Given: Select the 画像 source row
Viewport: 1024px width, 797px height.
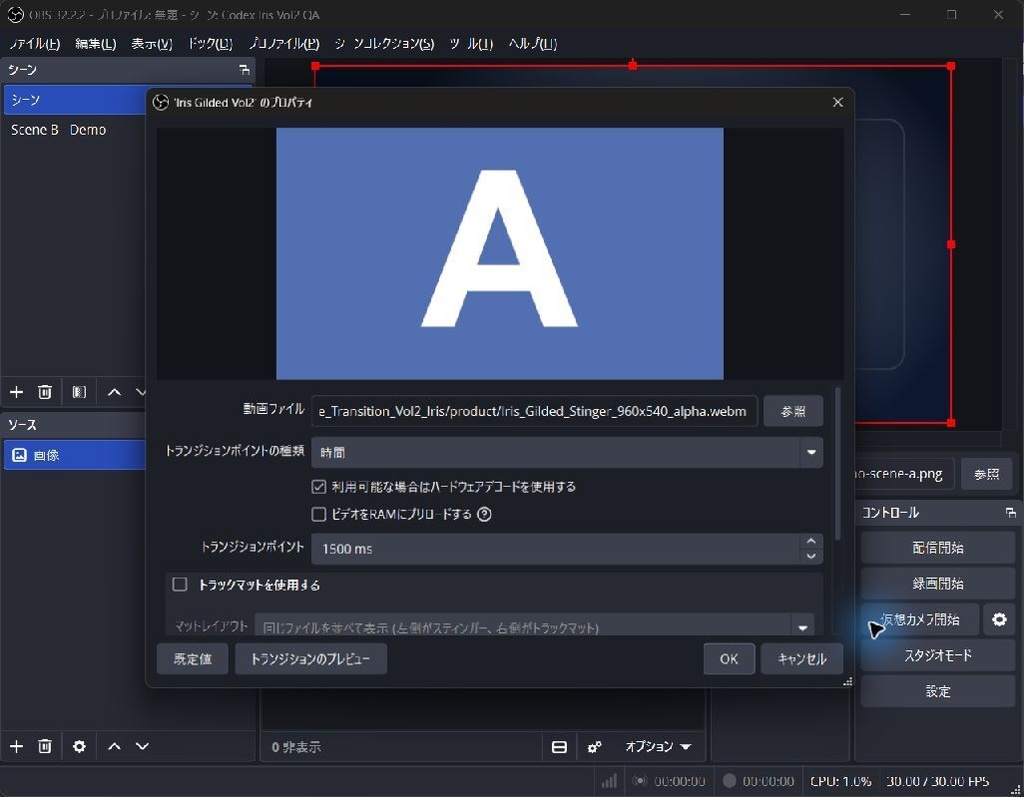Looking at the screenshot, I should [75, 455].
